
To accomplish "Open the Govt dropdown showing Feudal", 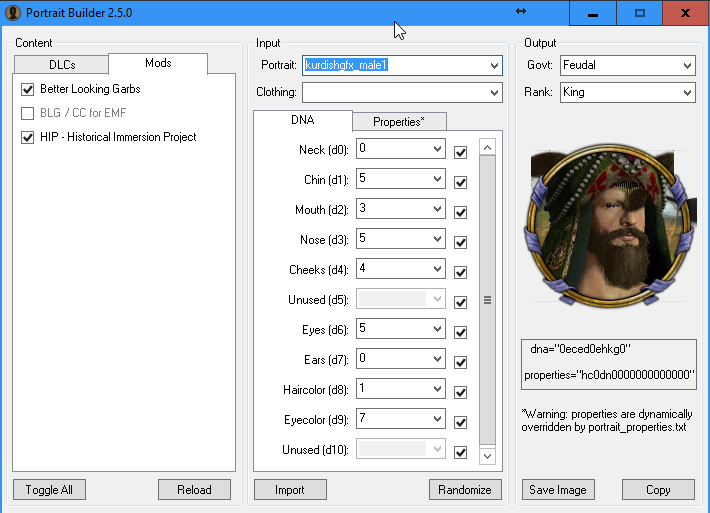I will (687, 66).
